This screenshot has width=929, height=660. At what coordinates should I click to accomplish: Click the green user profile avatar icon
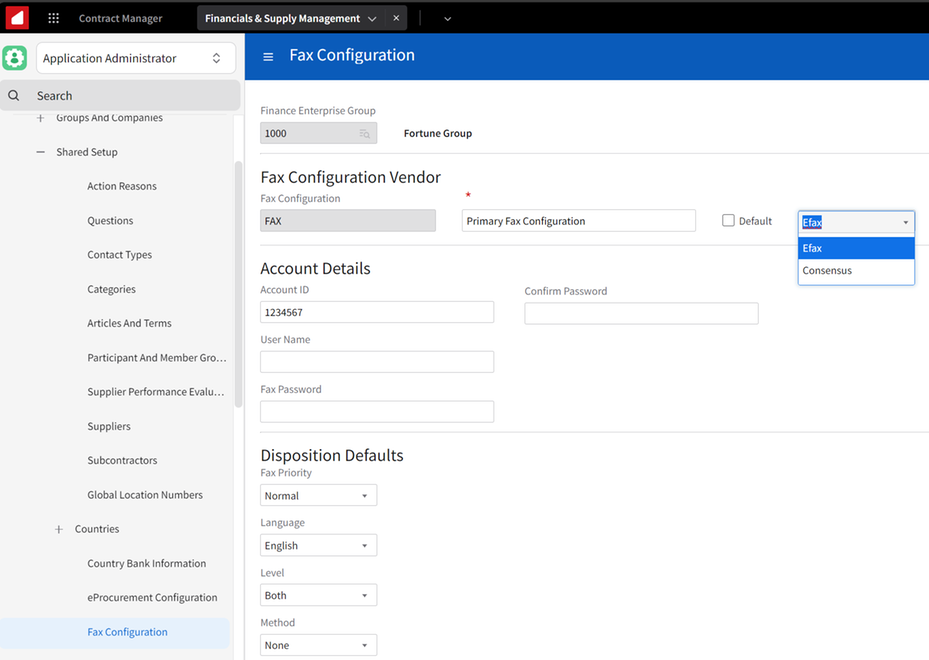(15, 57)
